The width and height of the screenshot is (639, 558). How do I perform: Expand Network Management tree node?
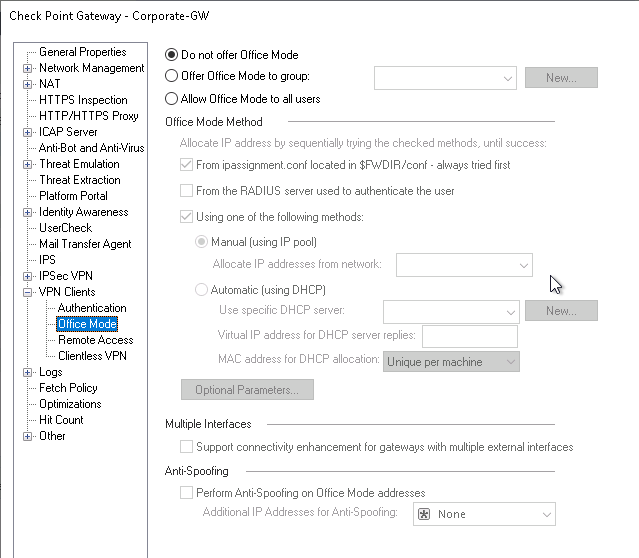click(x=27, y=68)
